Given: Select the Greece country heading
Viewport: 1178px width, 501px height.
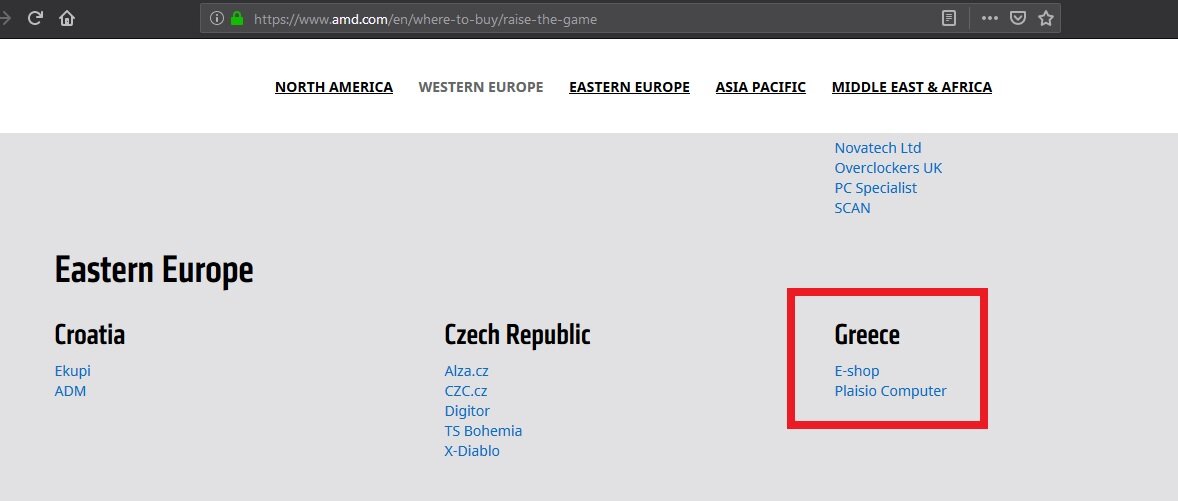Looking at the screenshot, I should tap(867, 335).
